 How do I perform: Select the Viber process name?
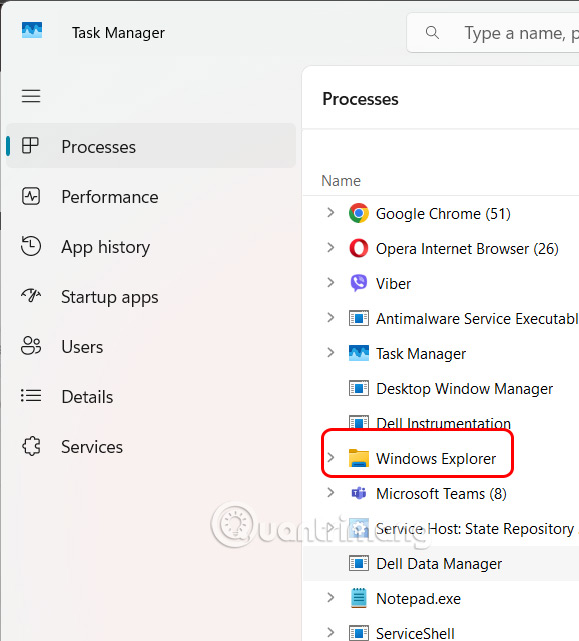pos(393,284)
